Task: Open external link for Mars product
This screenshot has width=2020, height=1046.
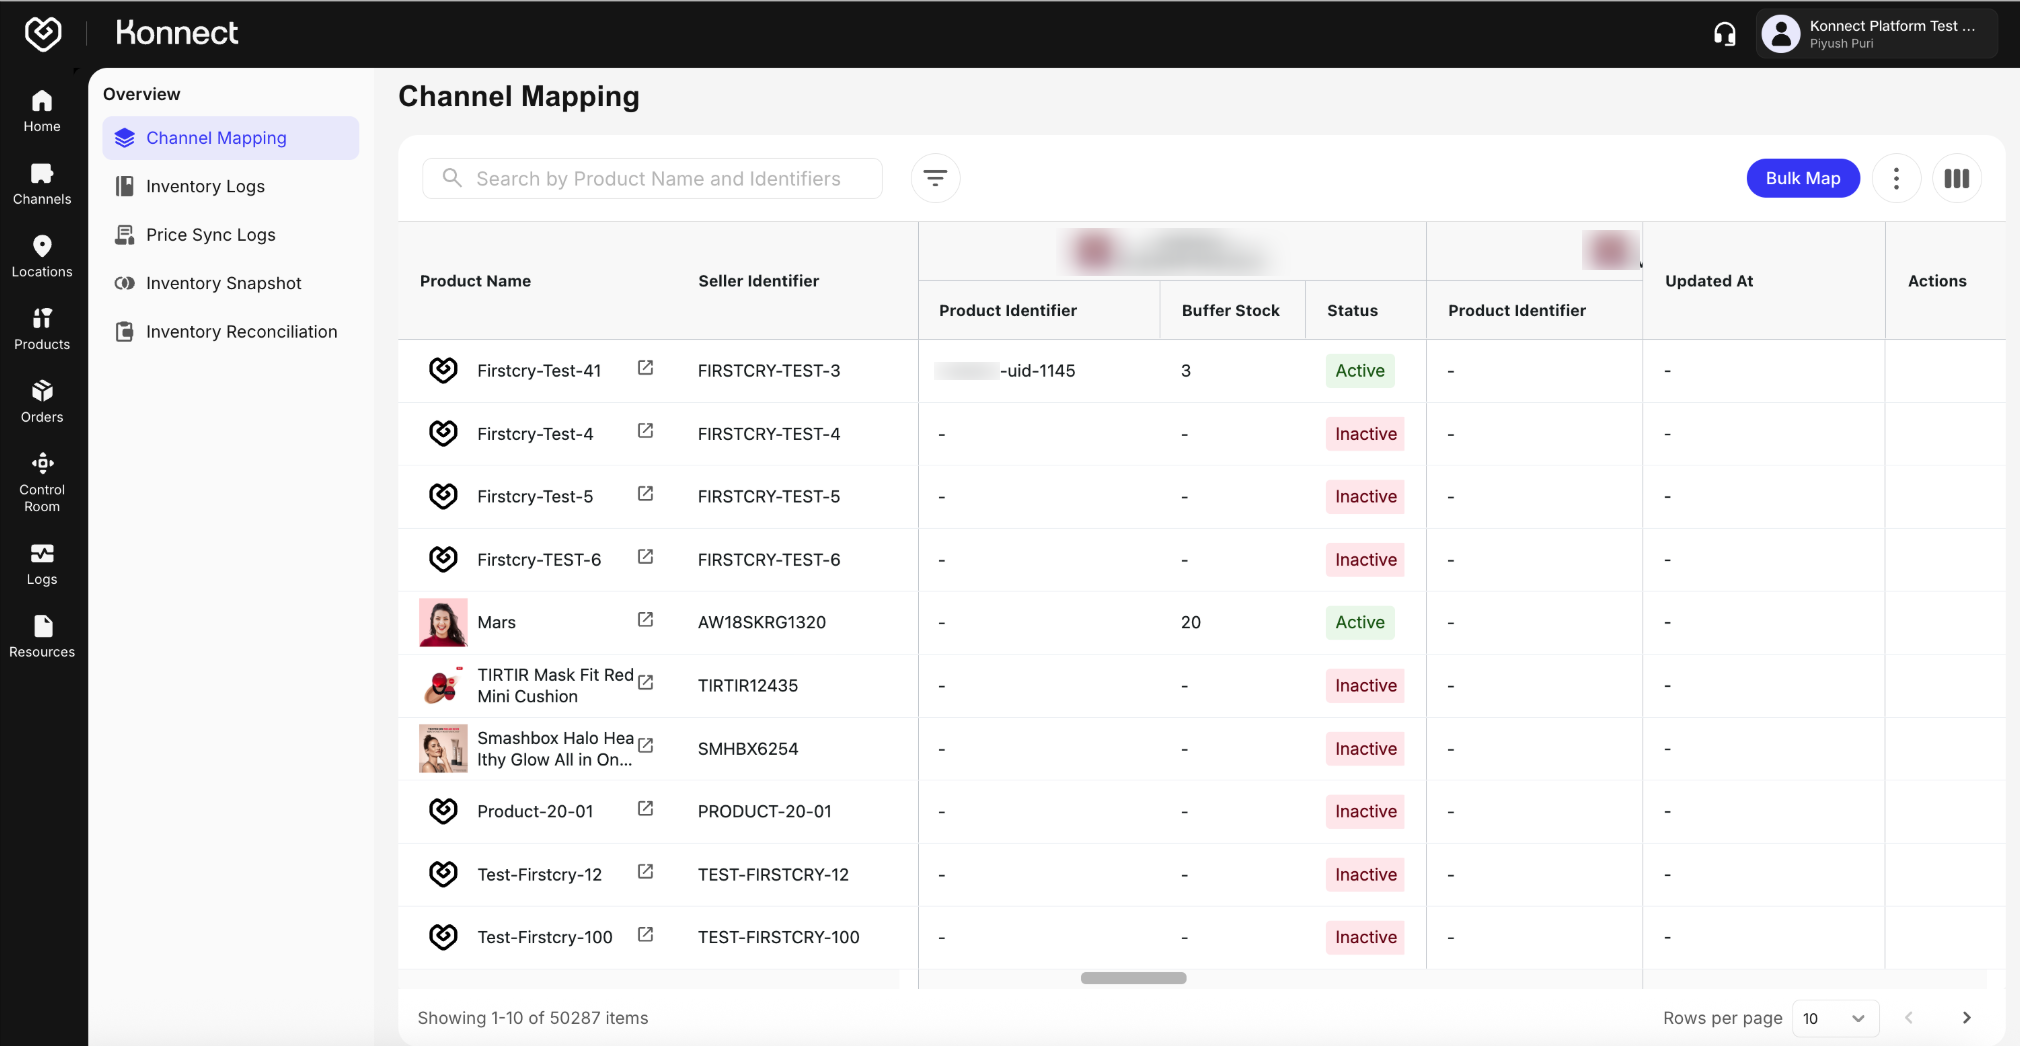Action: (x=646, y=621)
